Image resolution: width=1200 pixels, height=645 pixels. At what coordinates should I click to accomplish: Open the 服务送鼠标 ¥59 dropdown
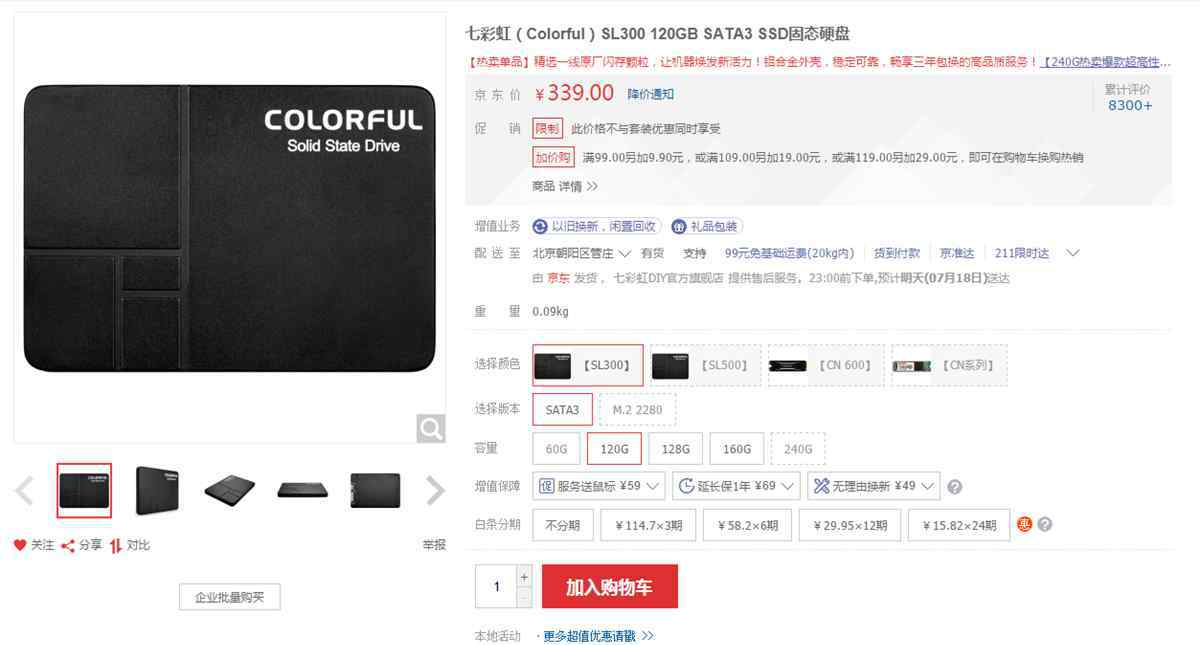pos(599,486)
